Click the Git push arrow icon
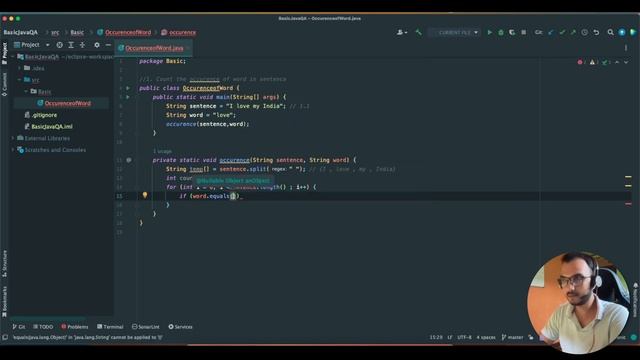The image size is (640, 360). point(573,32)
